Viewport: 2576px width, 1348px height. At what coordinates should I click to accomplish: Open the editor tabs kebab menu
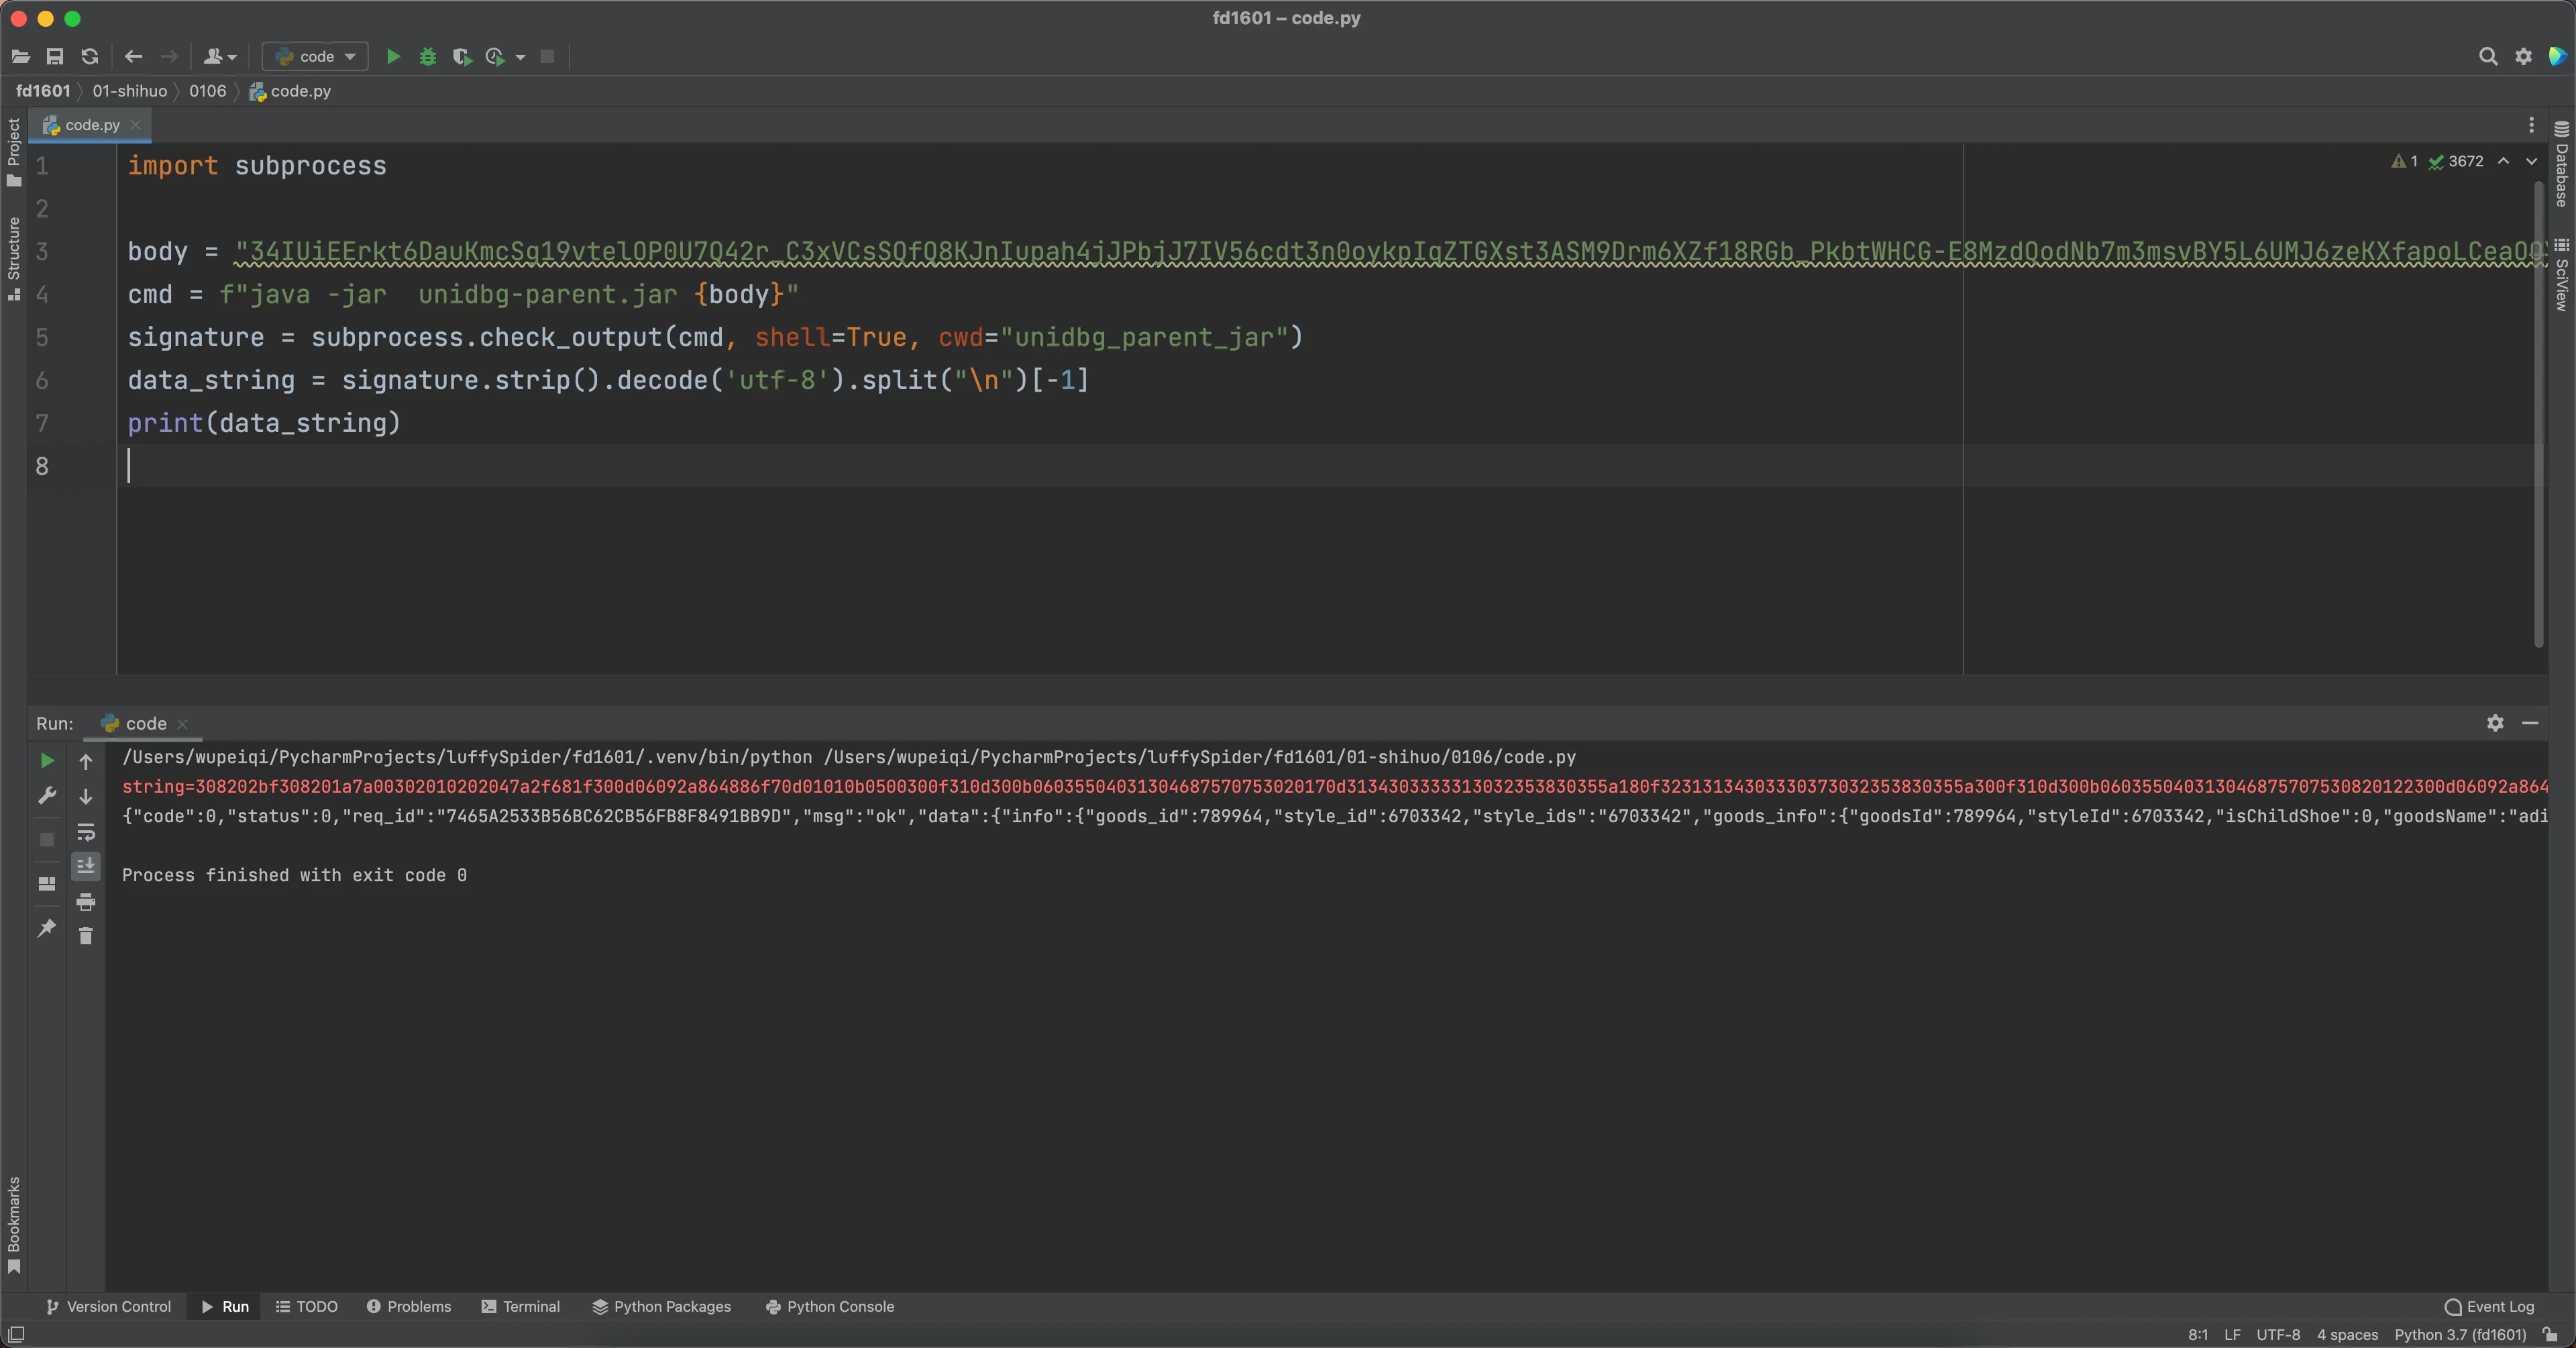click(2532, 125)
